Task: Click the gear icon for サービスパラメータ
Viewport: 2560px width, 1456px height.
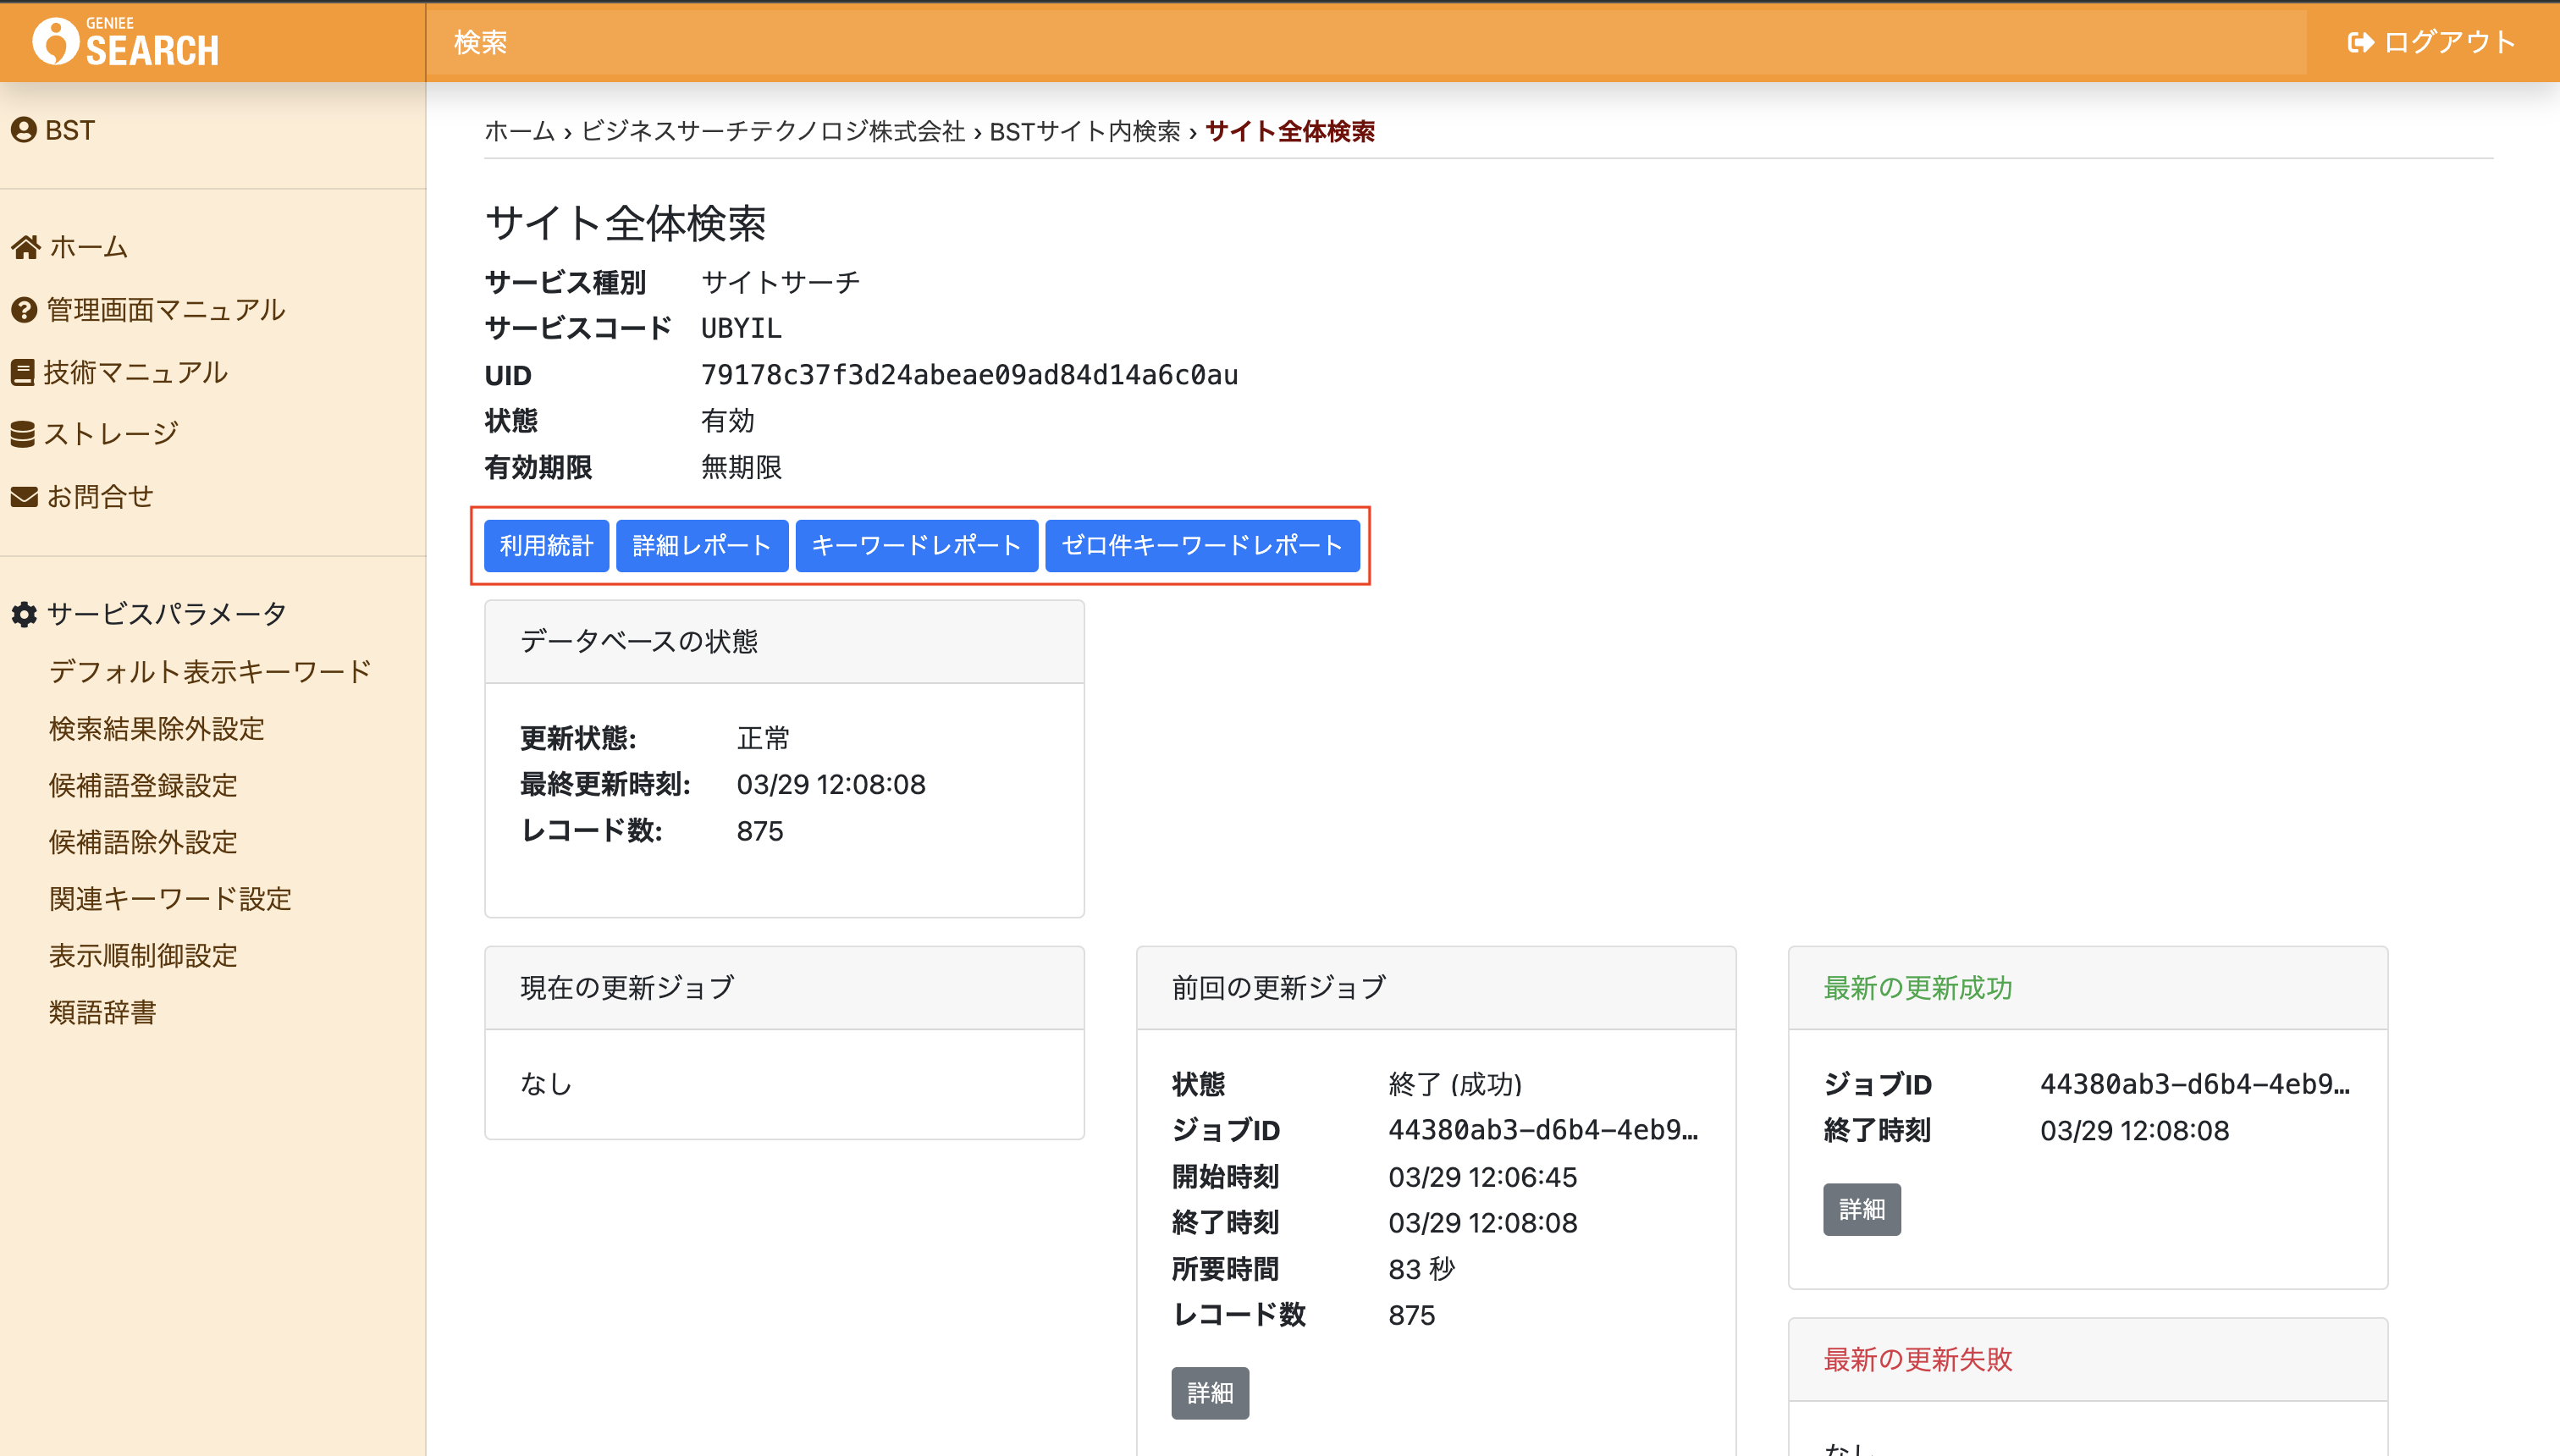Action: 24,614
